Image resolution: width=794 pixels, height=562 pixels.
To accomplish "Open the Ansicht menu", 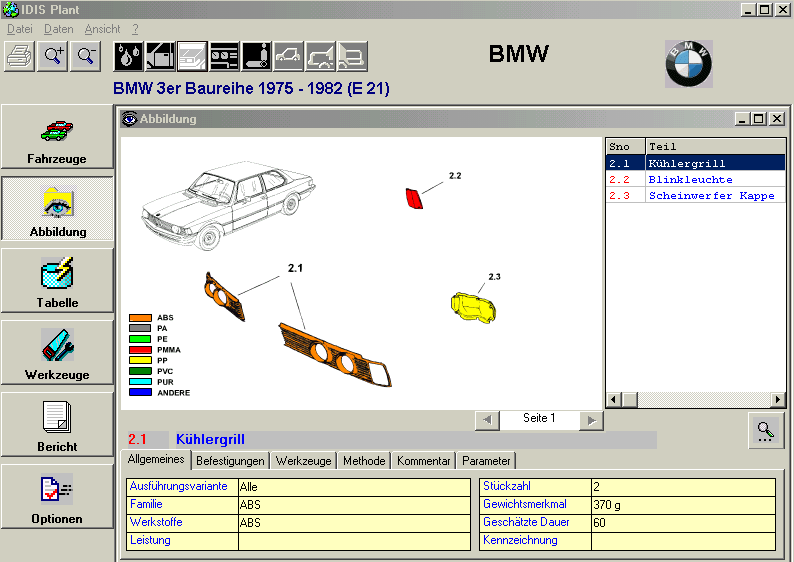I will pyautogui.click(x=102, y=29).
